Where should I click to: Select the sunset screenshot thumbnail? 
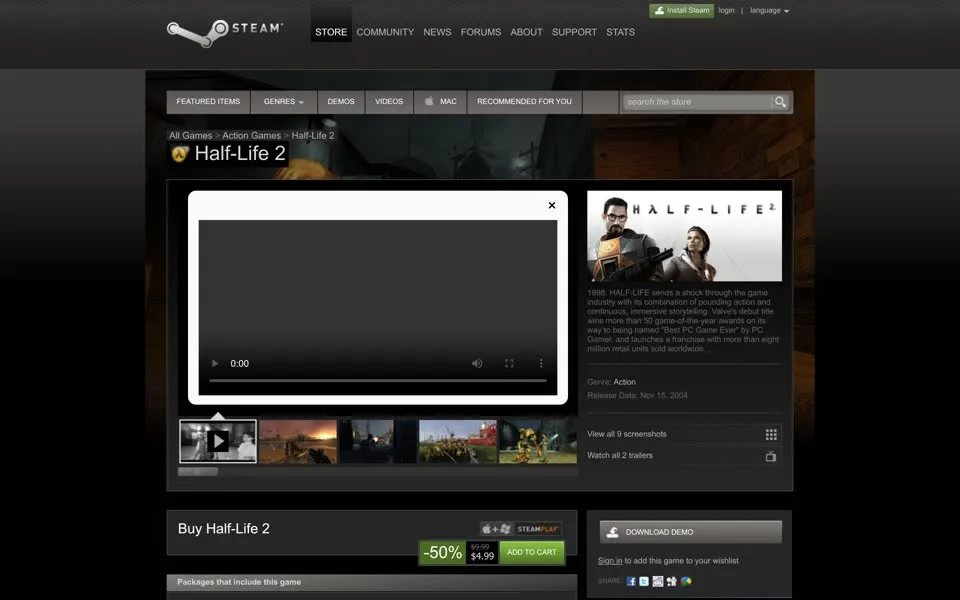click(x=298, y=441)
